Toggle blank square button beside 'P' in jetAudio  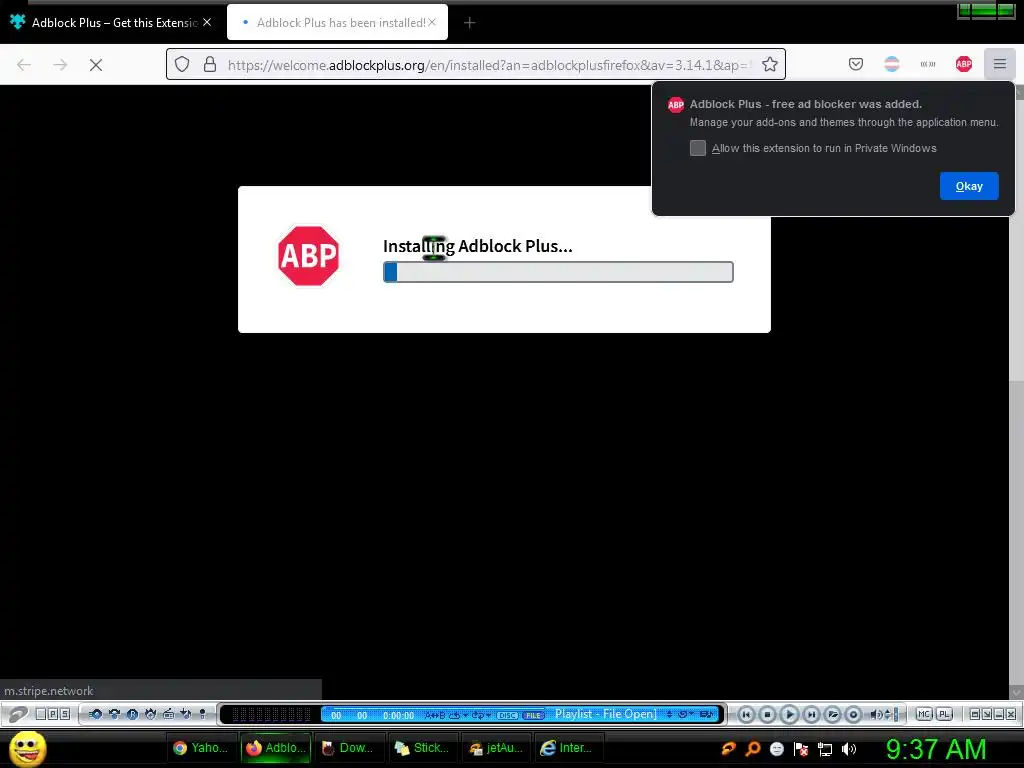pos(40,714)
